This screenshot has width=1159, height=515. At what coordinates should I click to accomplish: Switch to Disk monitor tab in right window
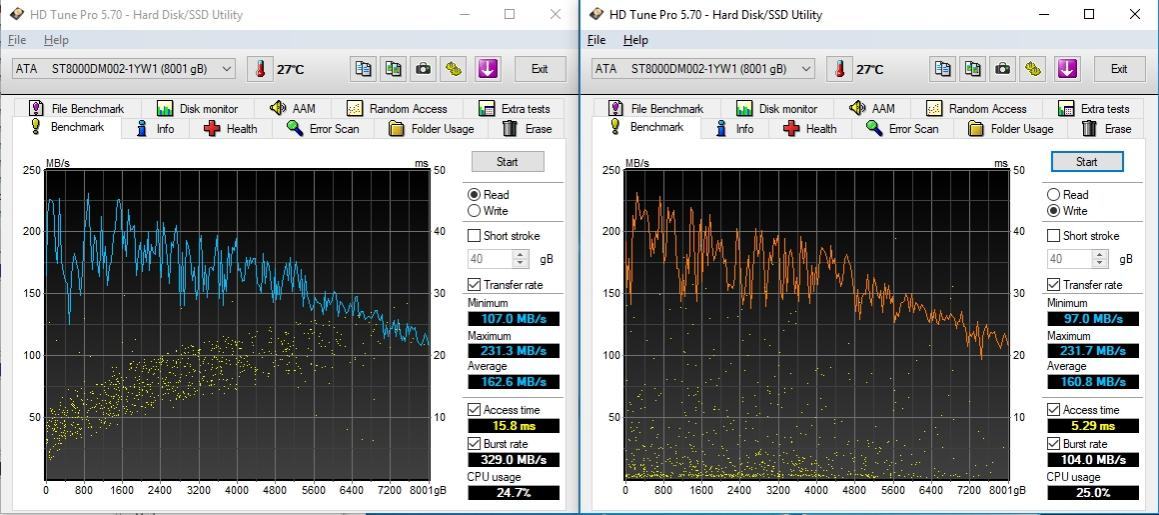pyautogui.click(x=777, y=109)
